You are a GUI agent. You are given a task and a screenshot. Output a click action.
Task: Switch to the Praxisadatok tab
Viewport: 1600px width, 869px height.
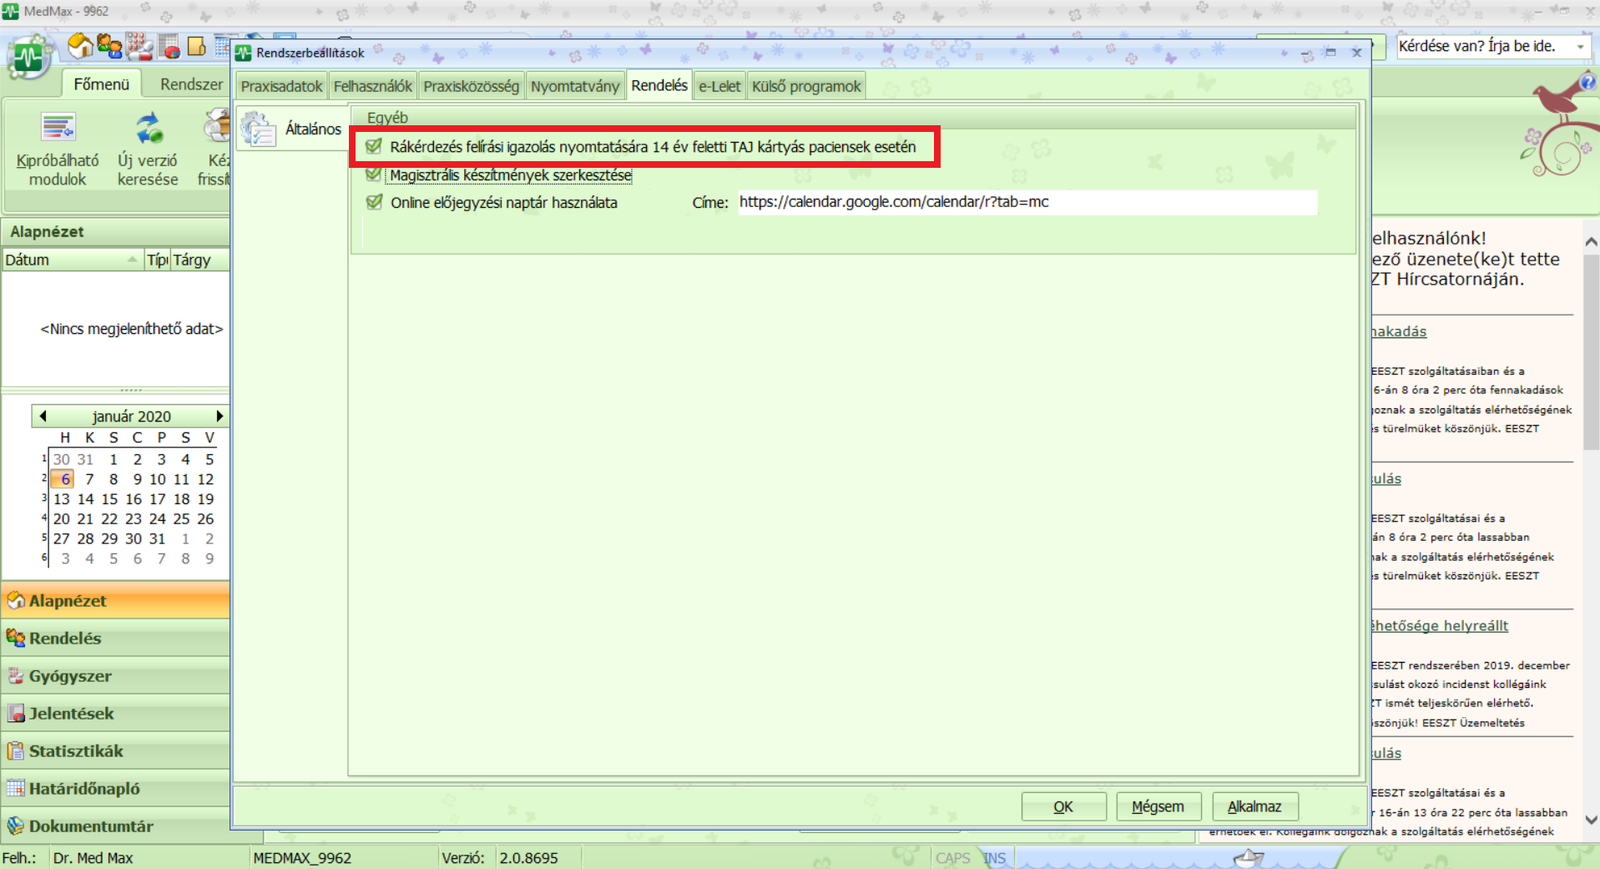pos(281,86)
